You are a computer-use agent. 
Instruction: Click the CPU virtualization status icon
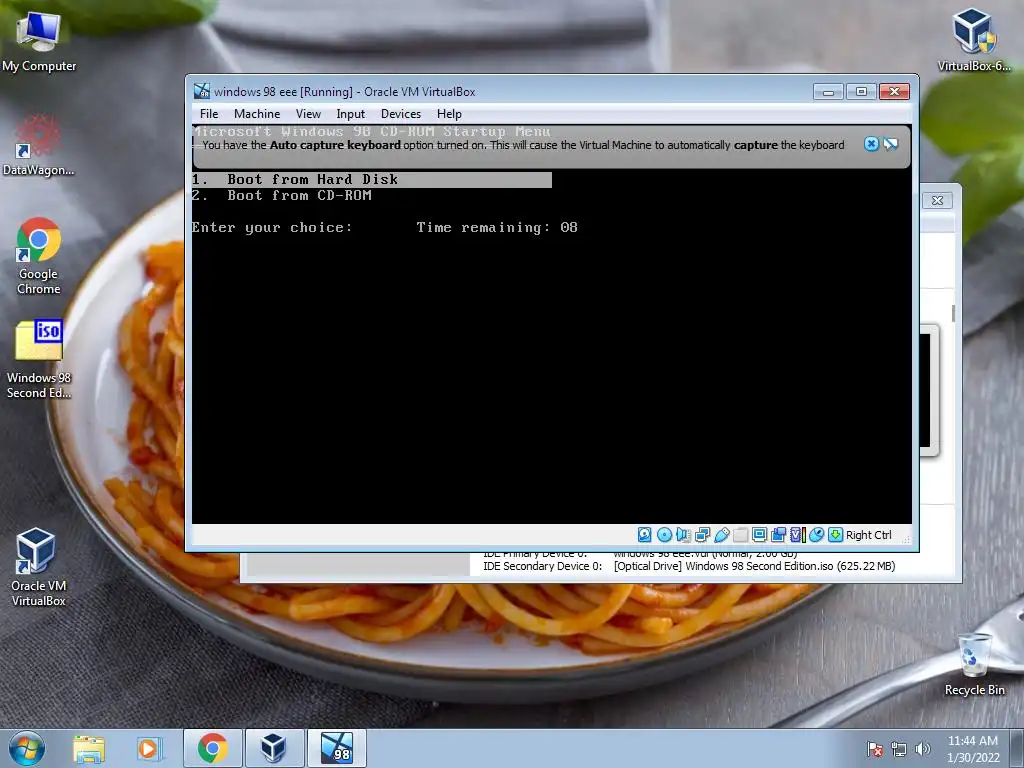797,535
